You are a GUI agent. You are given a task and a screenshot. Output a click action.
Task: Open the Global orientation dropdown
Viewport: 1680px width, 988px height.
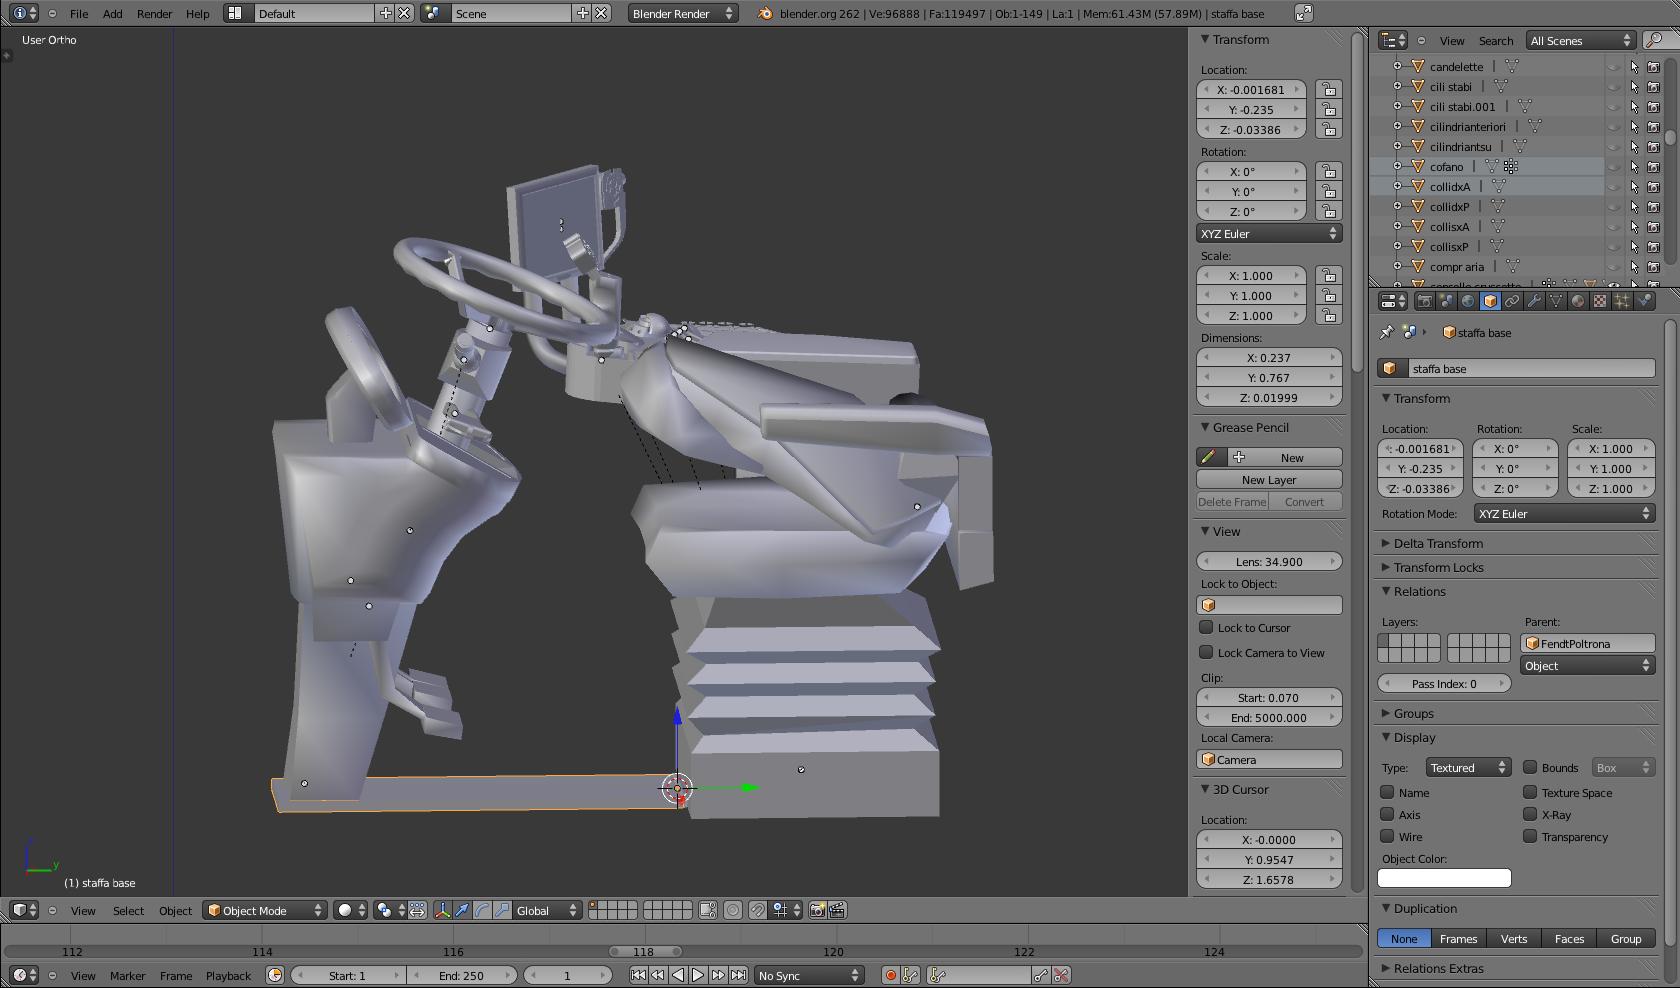[547, 910]
